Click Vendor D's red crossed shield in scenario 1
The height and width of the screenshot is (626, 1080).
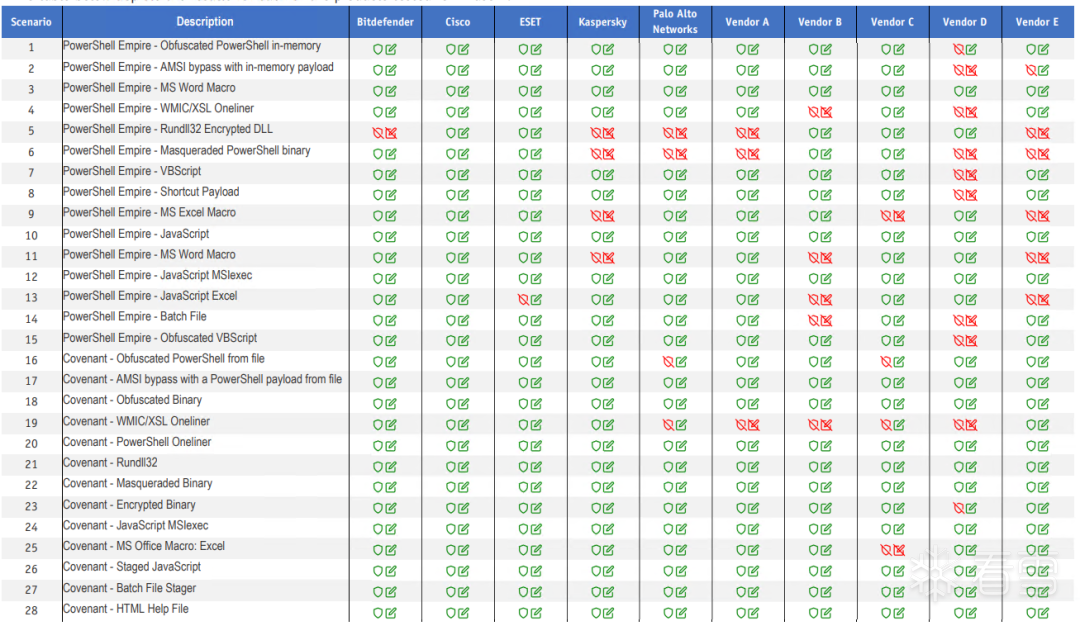coord(958,50)
